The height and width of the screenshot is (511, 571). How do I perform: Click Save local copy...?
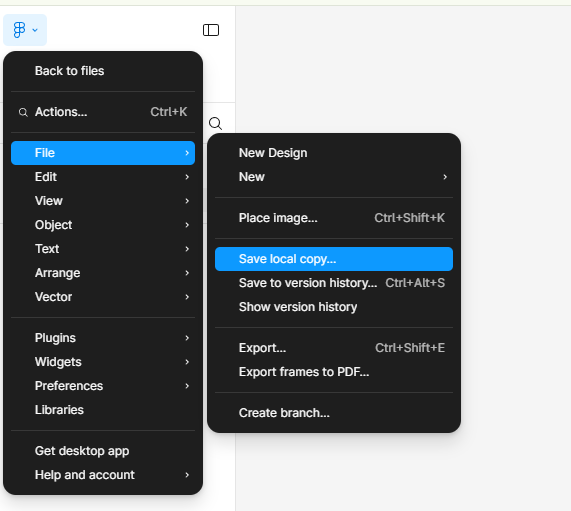coord(334,259)
